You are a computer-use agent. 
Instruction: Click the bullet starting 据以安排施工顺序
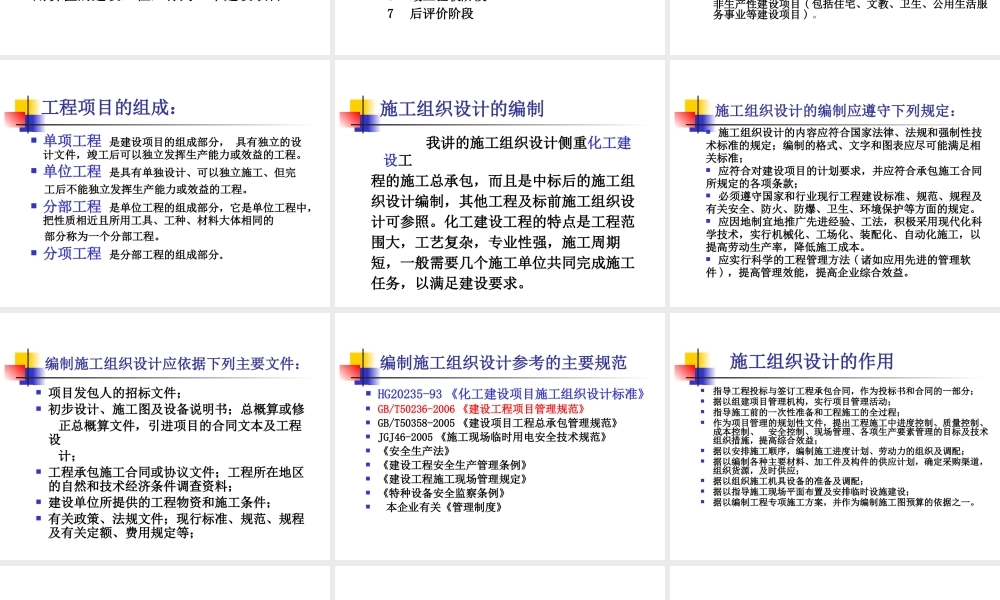(839, 451)
